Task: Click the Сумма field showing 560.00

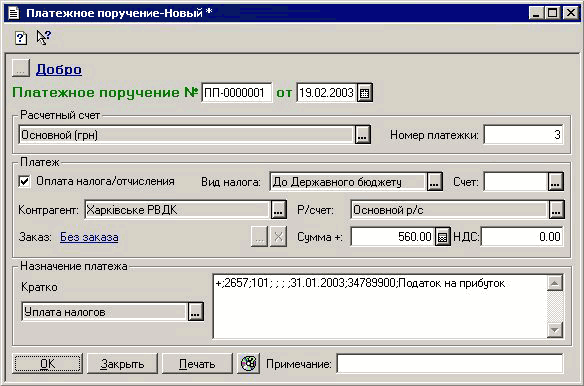Action: click(x=393, y=237)
